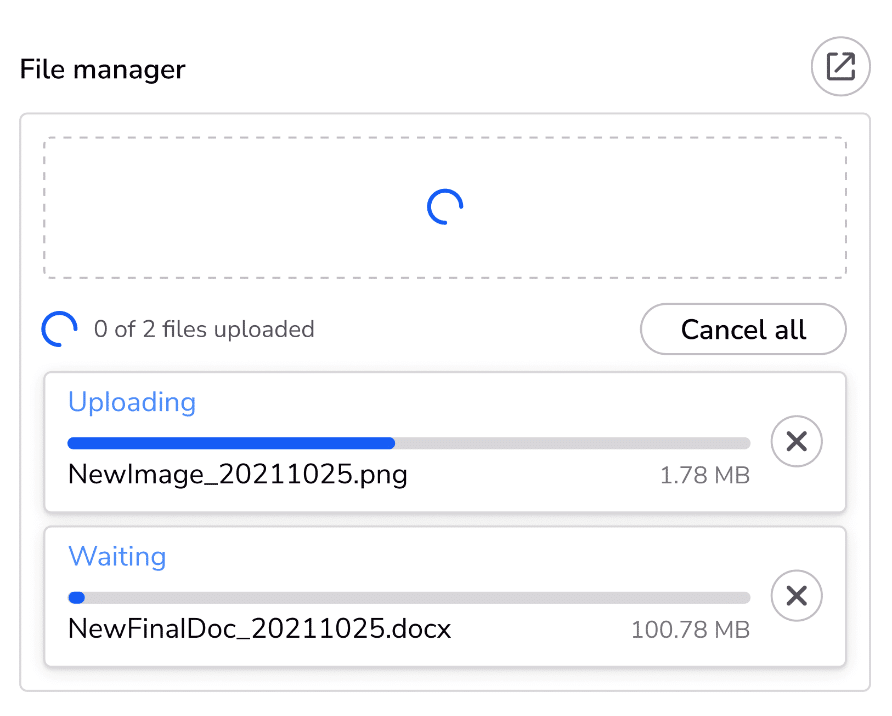
Task: Click the NewFinalDoc_20211025.docx progress bar
Action: [408, 598]
